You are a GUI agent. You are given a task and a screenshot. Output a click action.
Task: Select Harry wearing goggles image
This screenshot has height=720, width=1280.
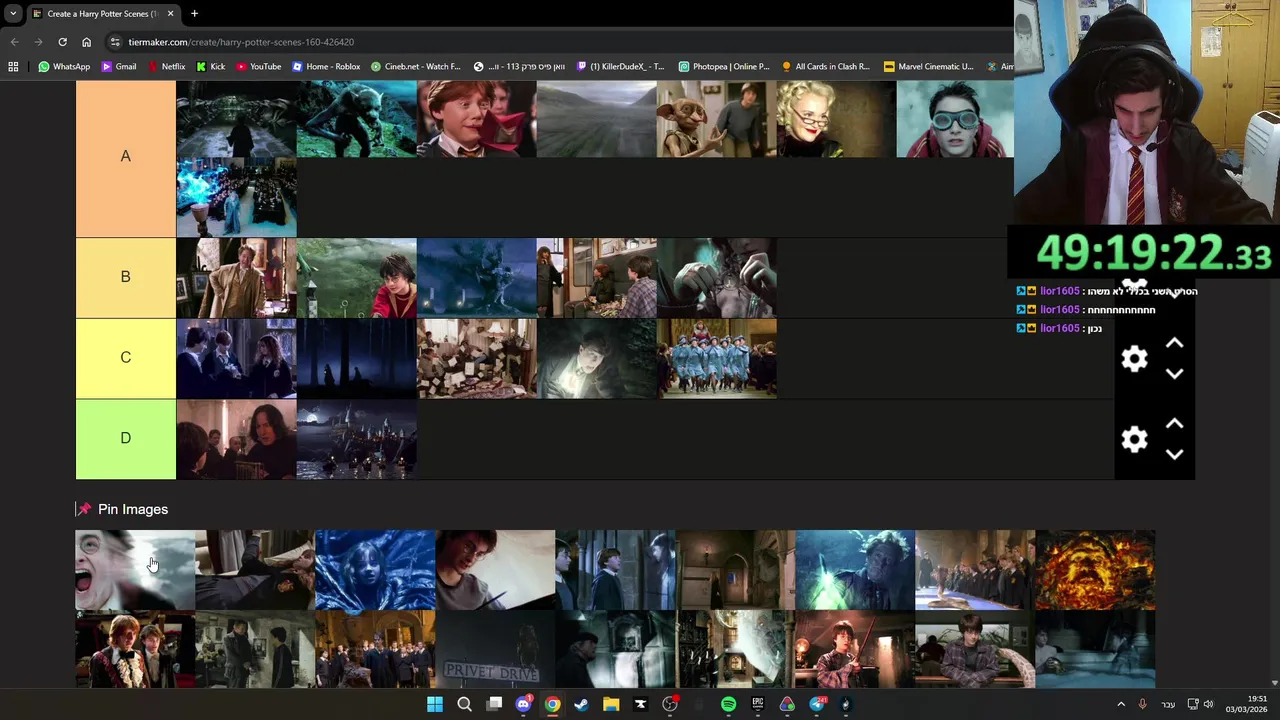[955, 119]
